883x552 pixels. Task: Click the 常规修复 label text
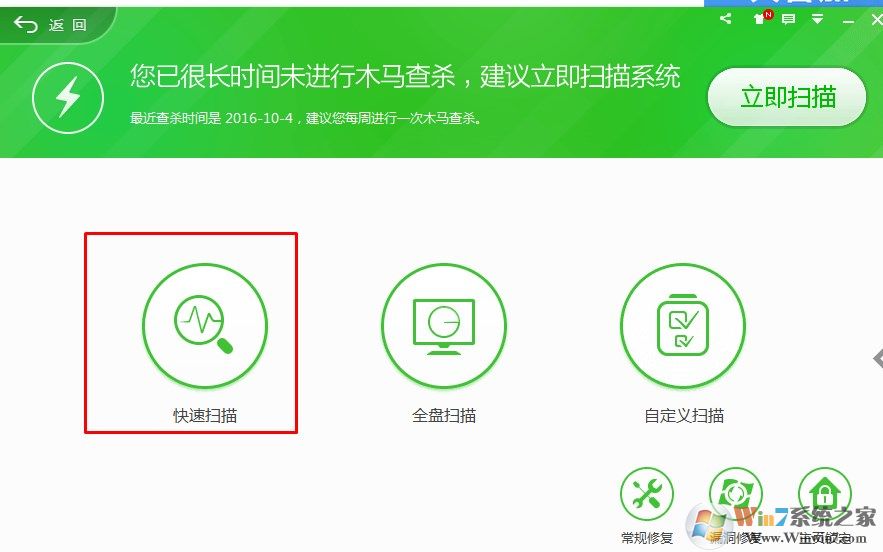(x=647, y=538)
